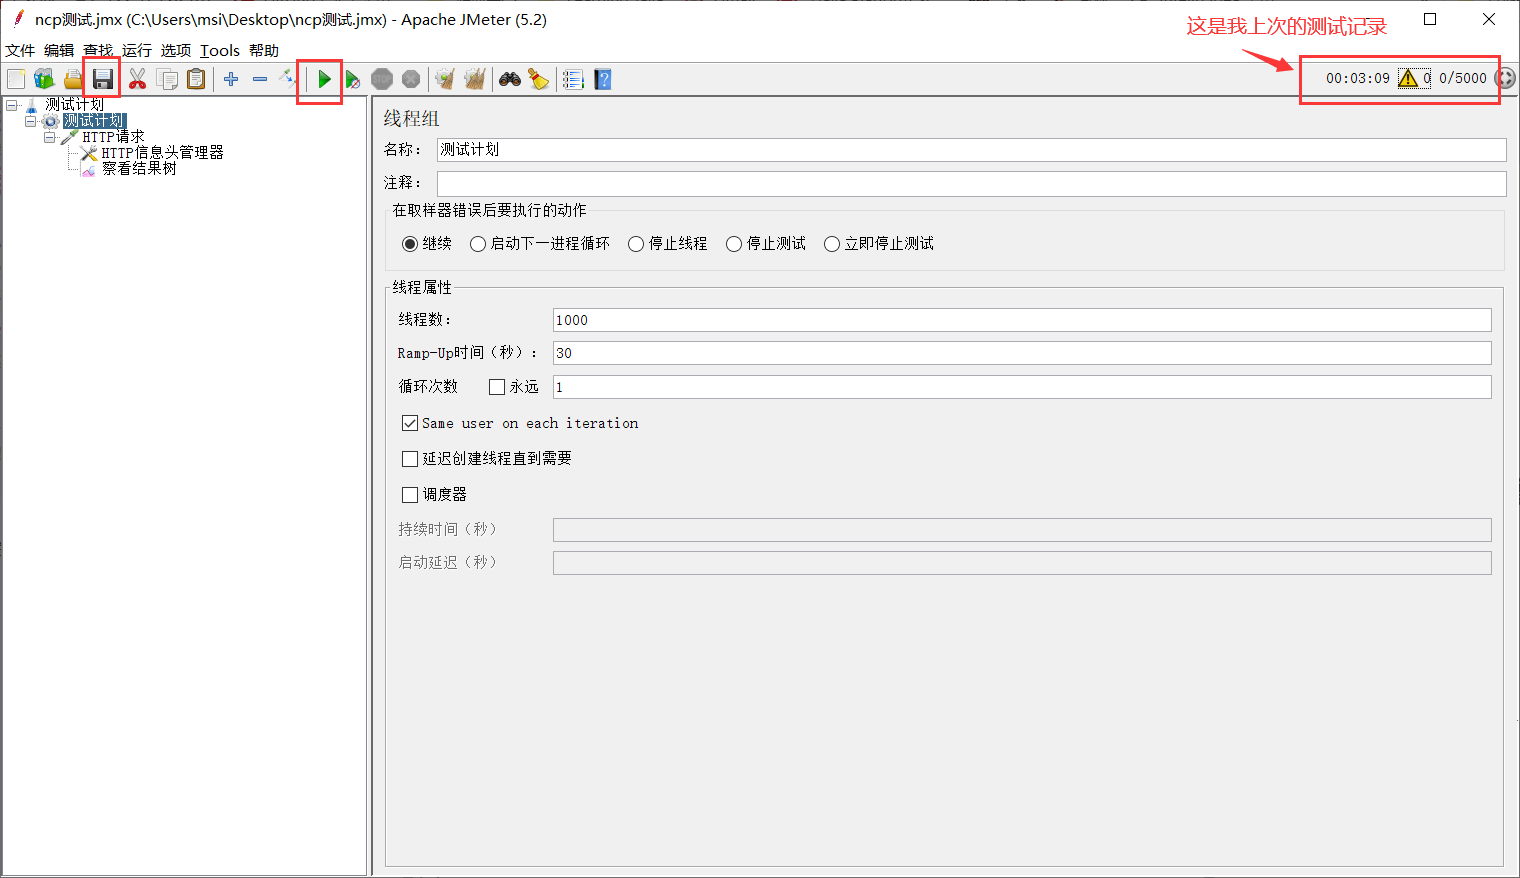The width and height of the screenshot is (1520, 878).
Task: Enable 延迟创建线程直到需要 checkbox
Action: (x=410, y=459)
